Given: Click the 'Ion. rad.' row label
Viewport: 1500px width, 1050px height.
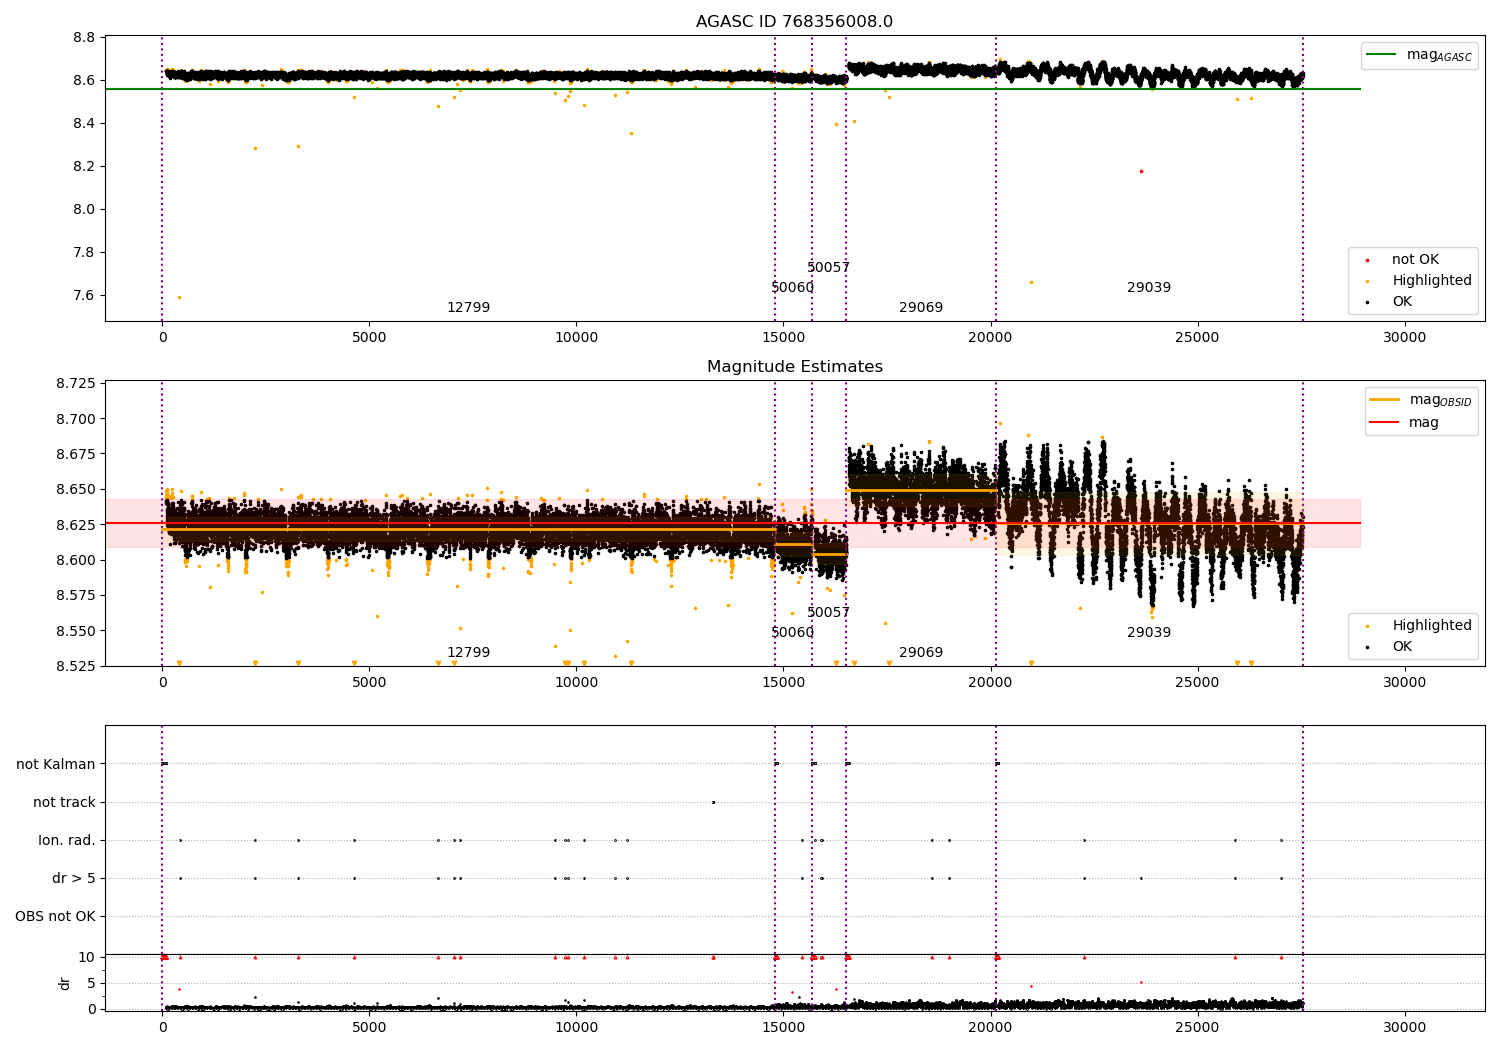Looking at the screenshot, I should pos(67,841).
